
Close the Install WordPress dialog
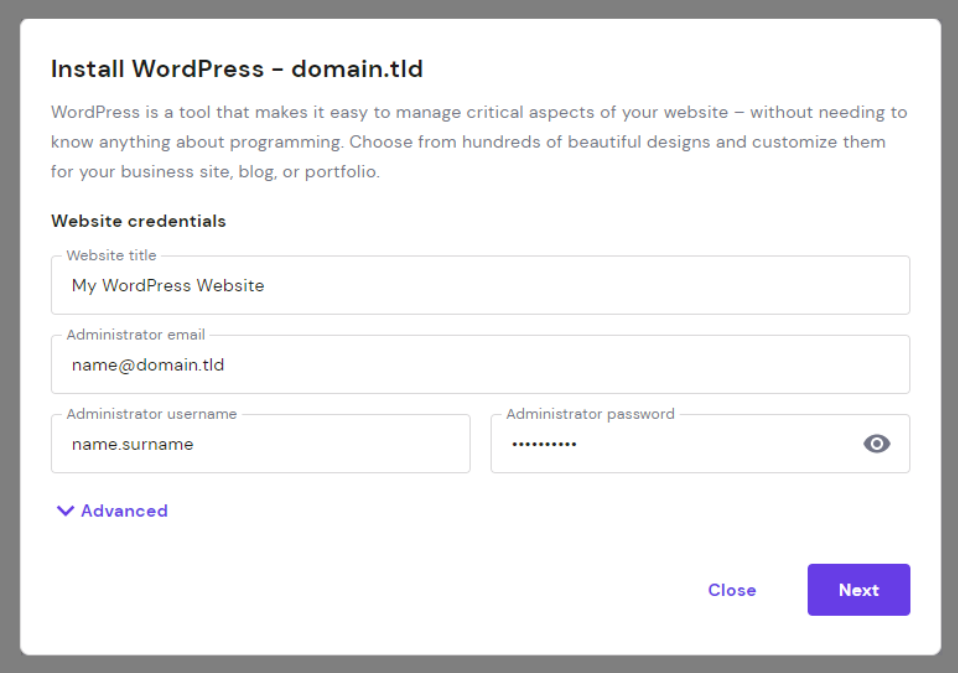(731, 590)
